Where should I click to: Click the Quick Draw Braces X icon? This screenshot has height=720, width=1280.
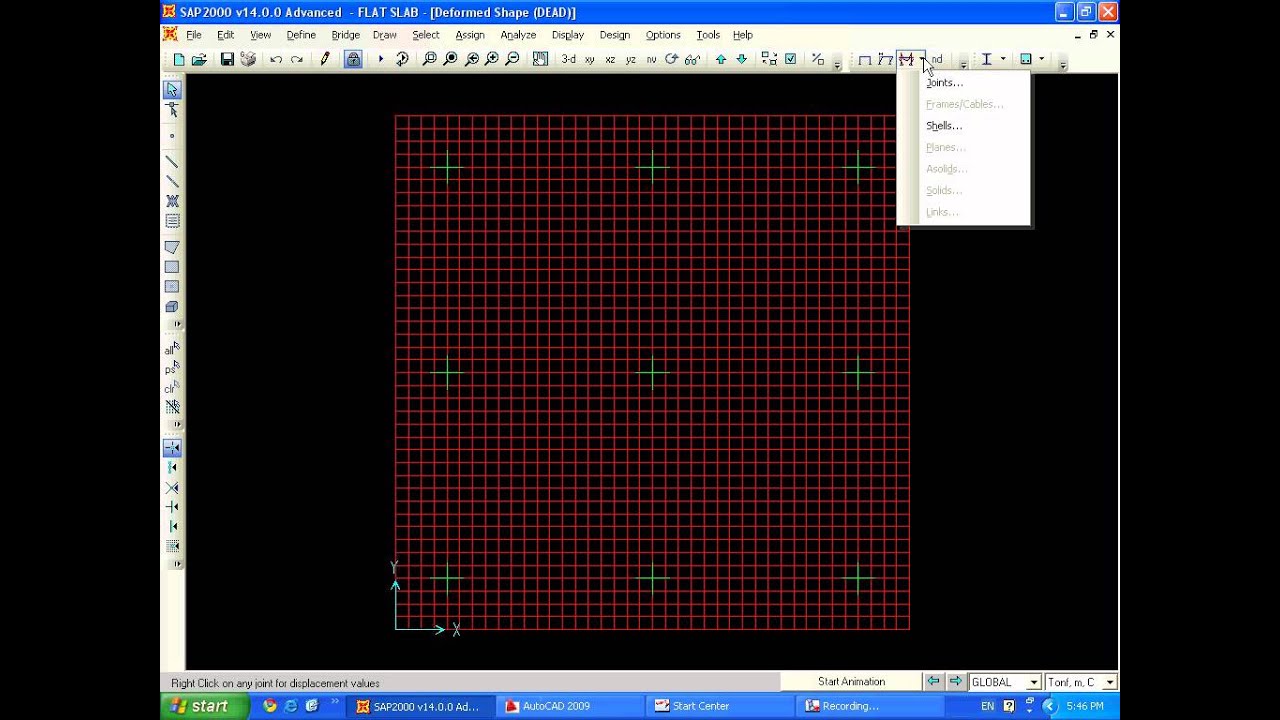click(x=172, y=201)
